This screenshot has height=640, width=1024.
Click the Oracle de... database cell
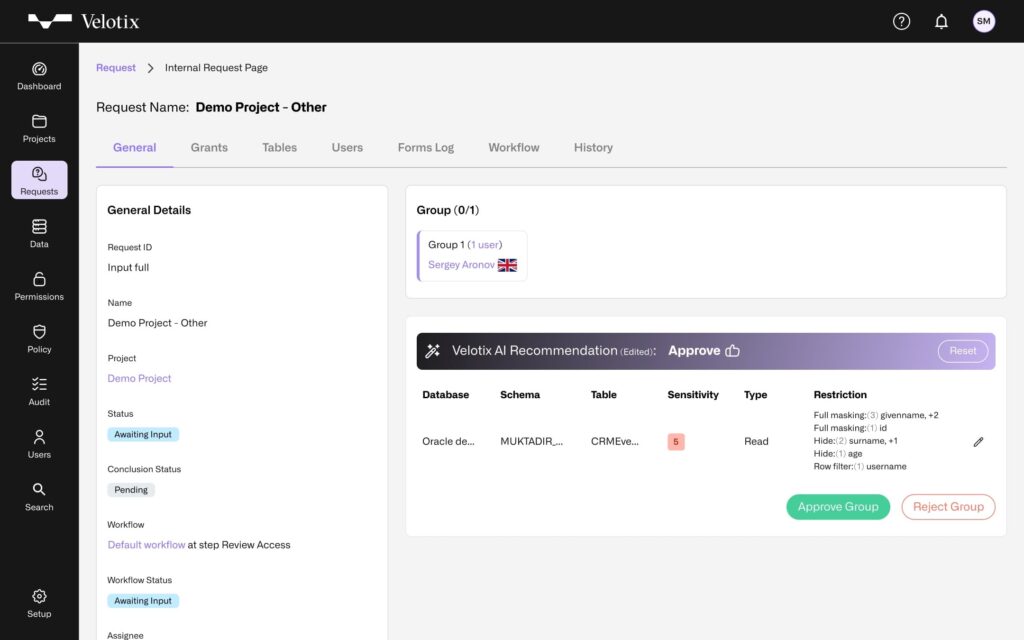tap(448, 441)
